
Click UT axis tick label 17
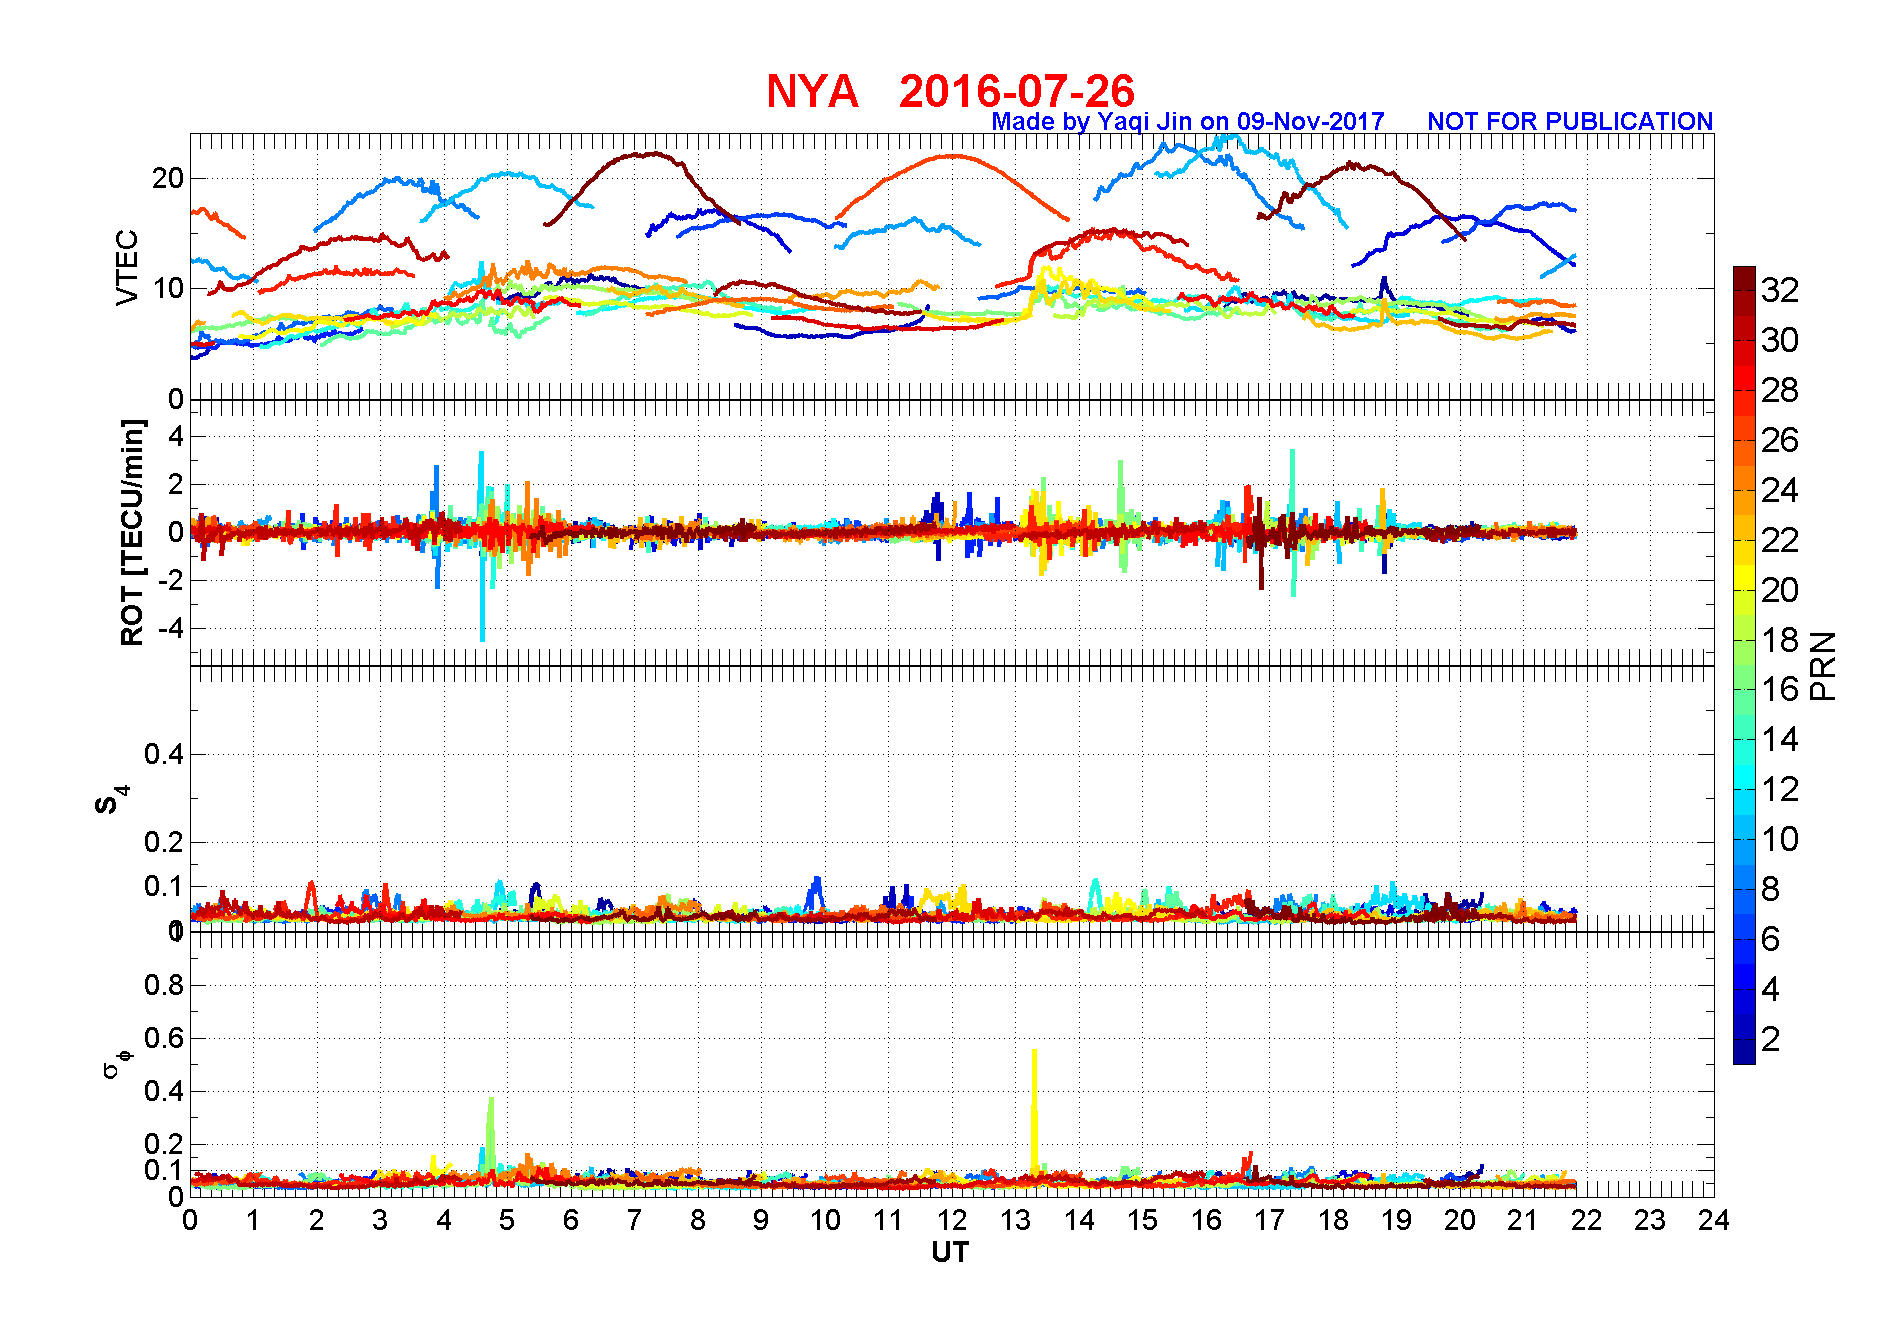pos(1269,1220)
